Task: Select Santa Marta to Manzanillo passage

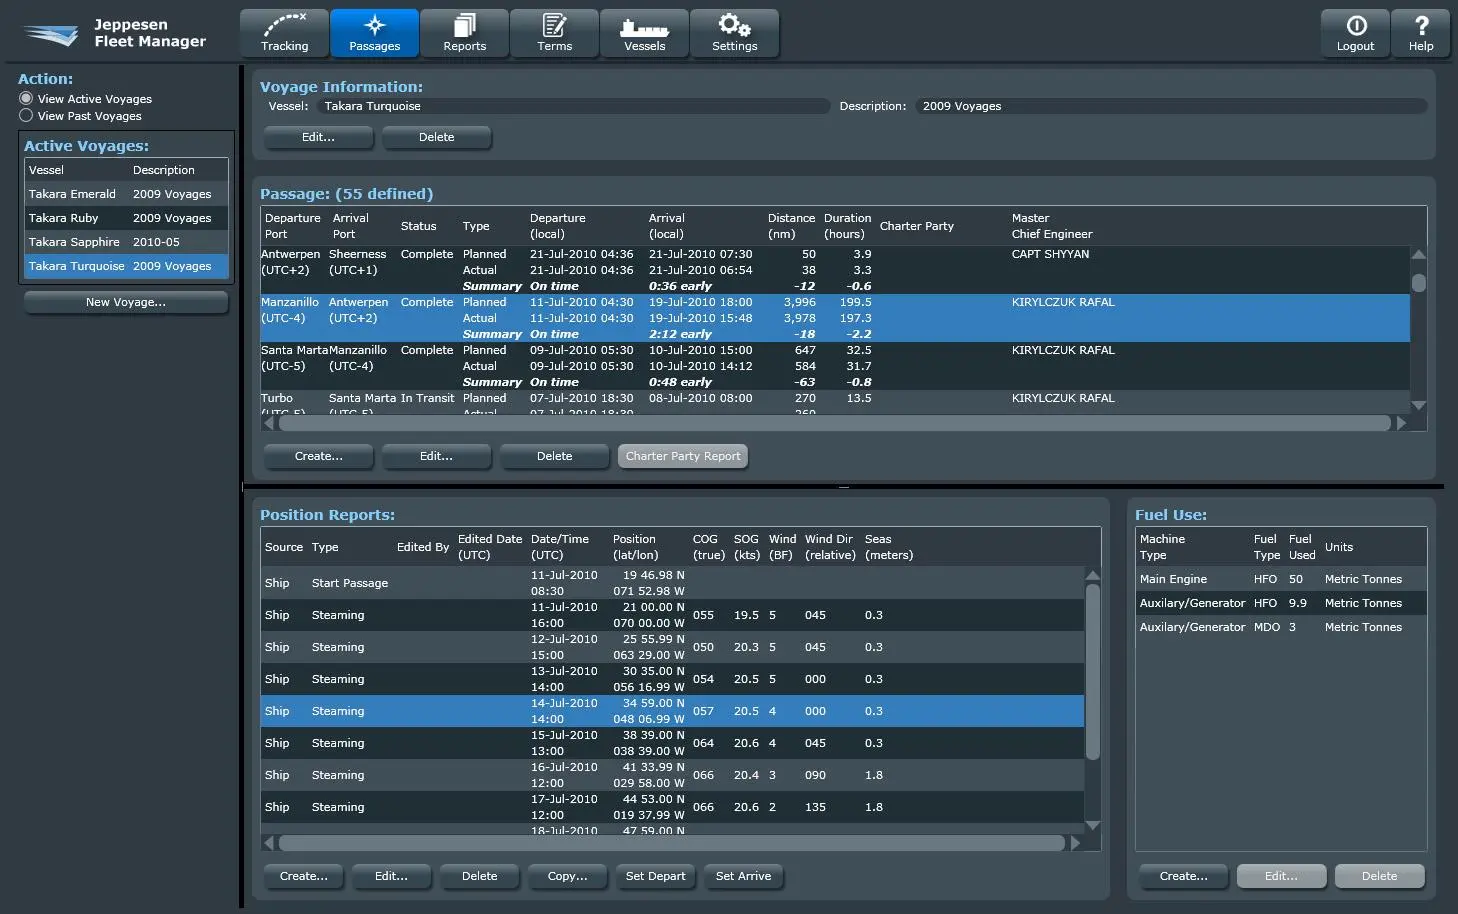Action: [835, 366]
